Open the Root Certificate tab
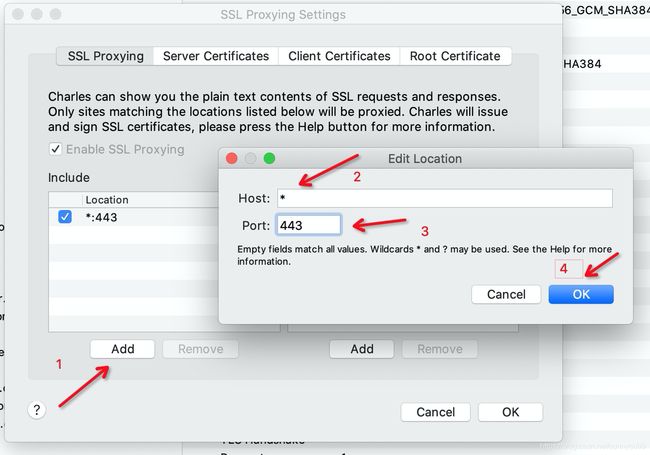This screenshot has width=650, height=455. tap(455, 56)
